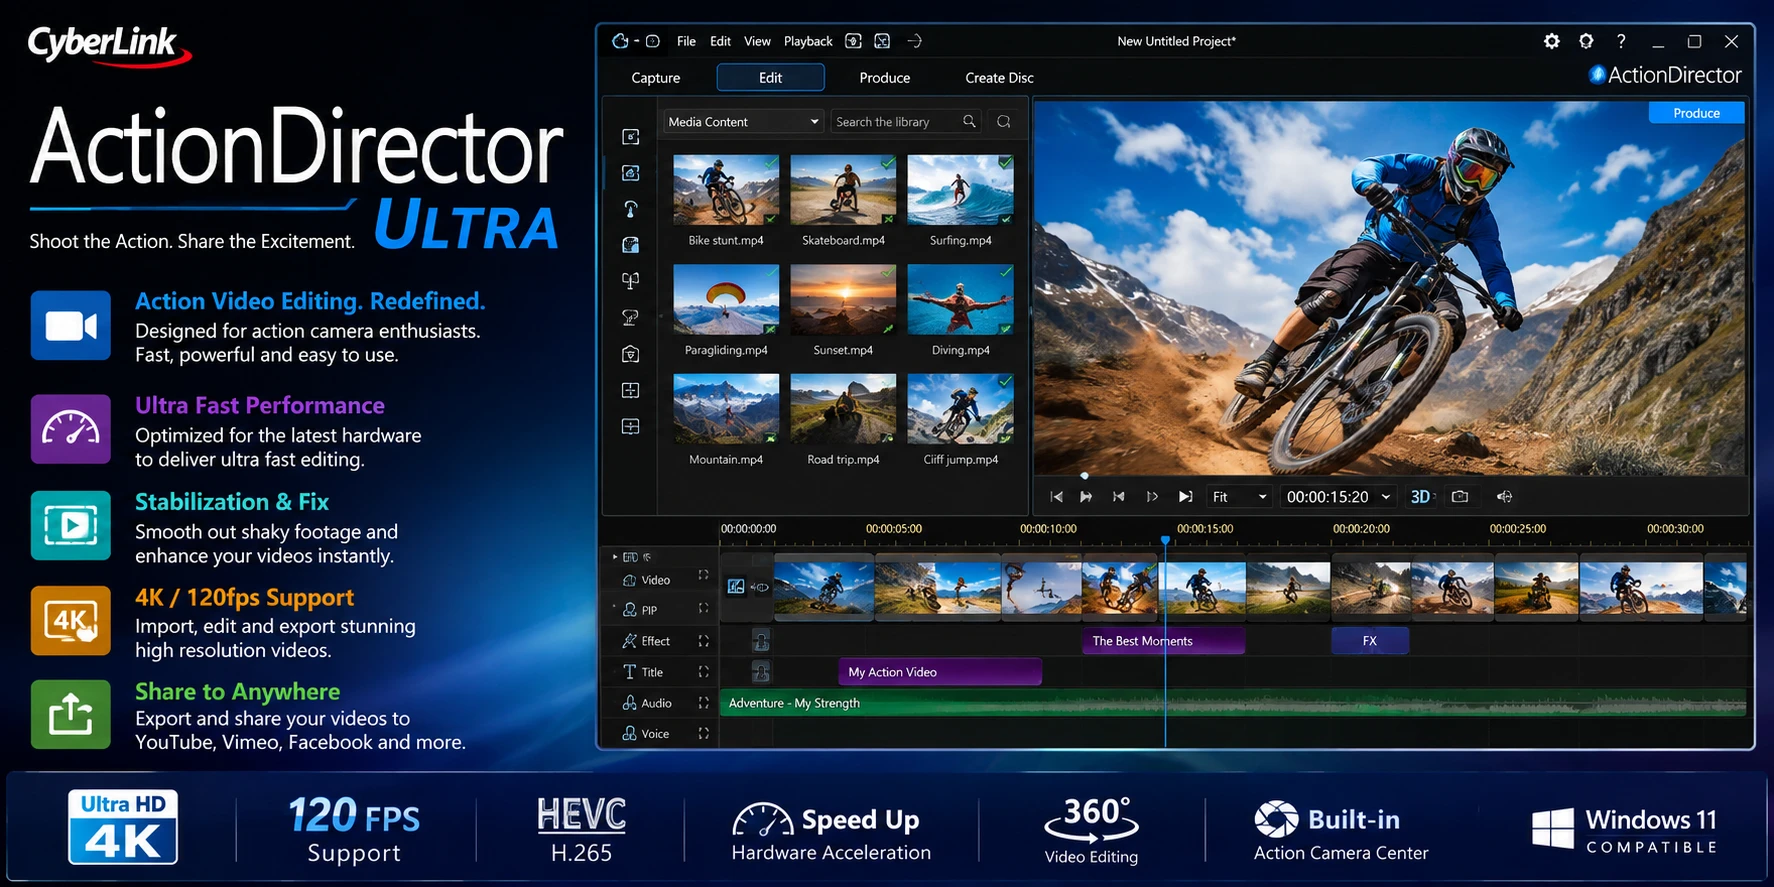Viewport: 1774px width, 887px height.
Task: Click the next frame playback button
Action: coord(1152,496)
